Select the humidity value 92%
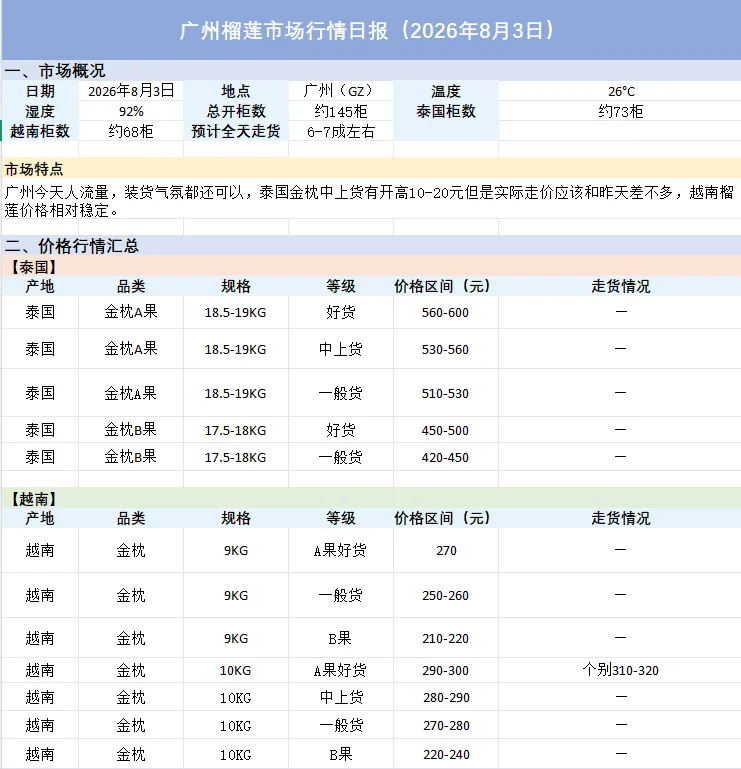 (131, 111)
